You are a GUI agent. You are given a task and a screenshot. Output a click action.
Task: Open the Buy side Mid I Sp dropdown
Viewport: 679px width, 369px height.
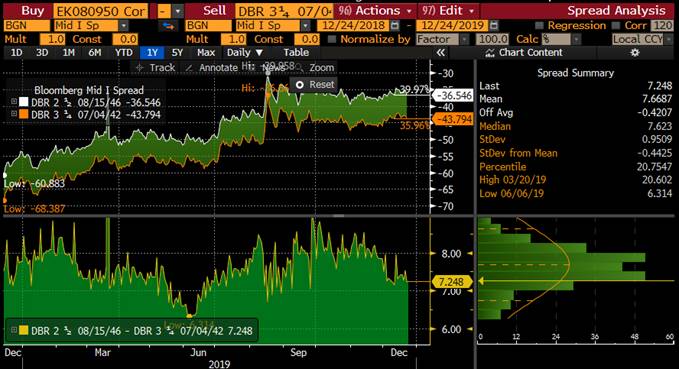(x=124, y=26)
